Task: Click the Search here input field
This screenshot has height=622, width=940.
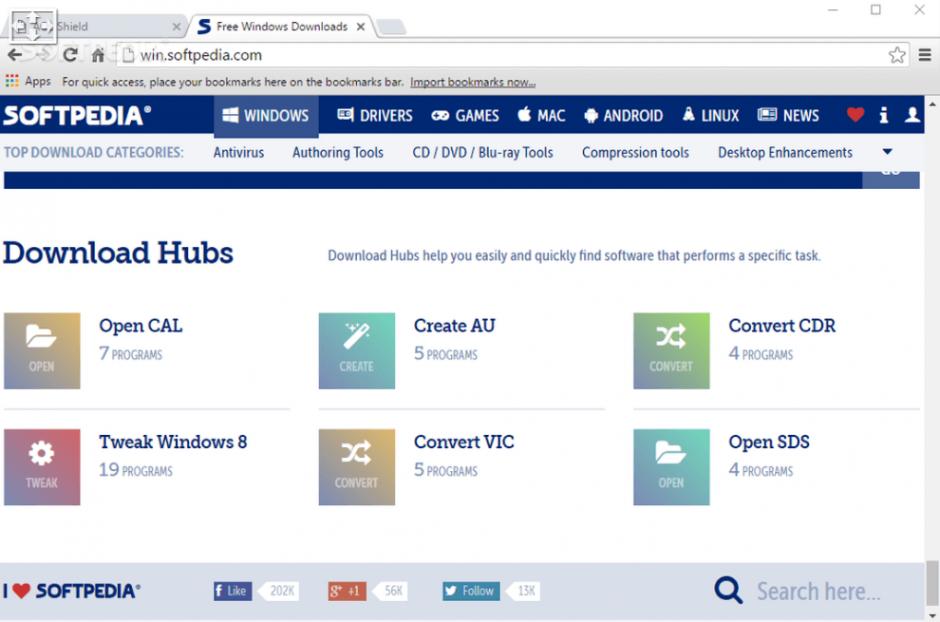Action: (819, 591)
